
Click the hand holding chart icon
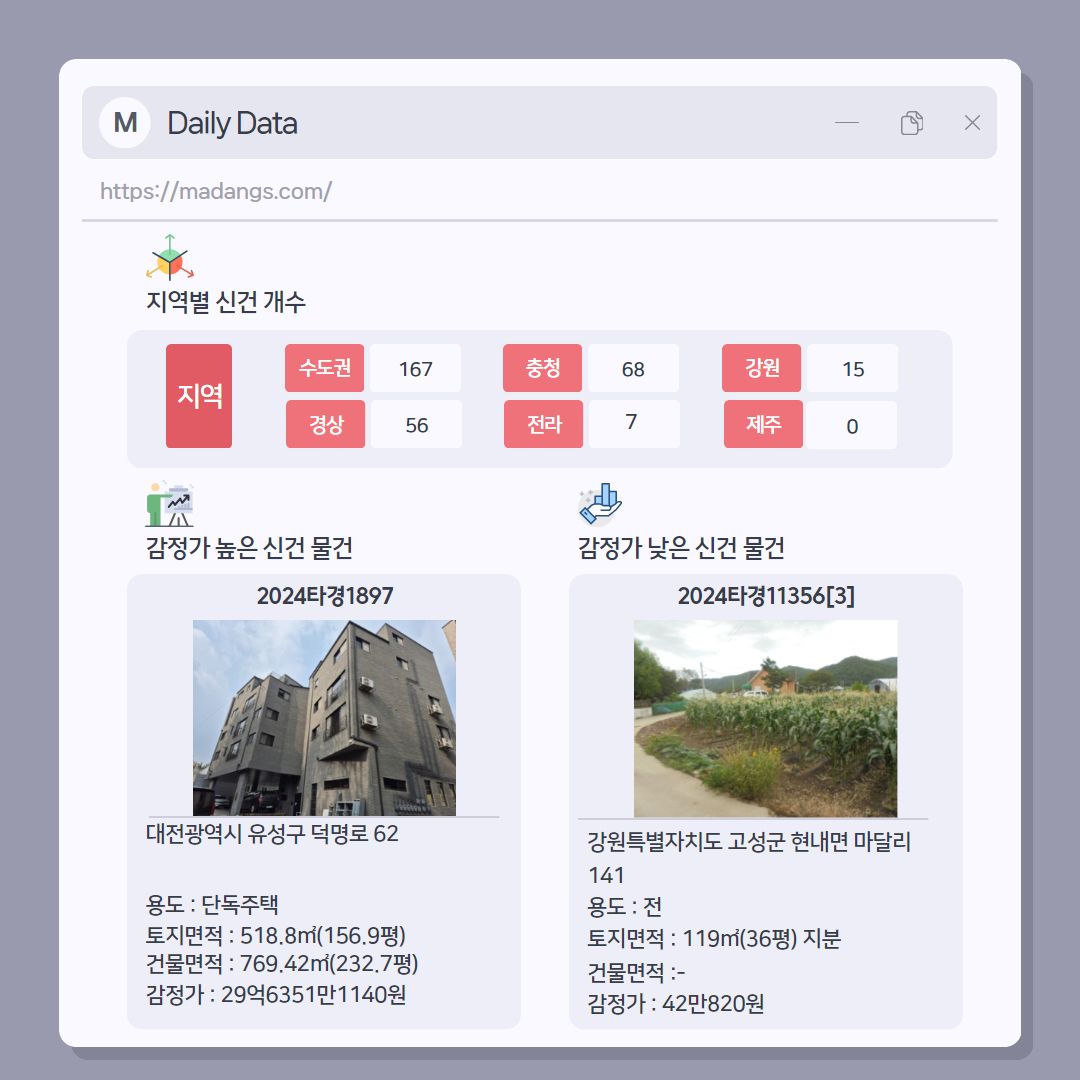click(600, 504)
